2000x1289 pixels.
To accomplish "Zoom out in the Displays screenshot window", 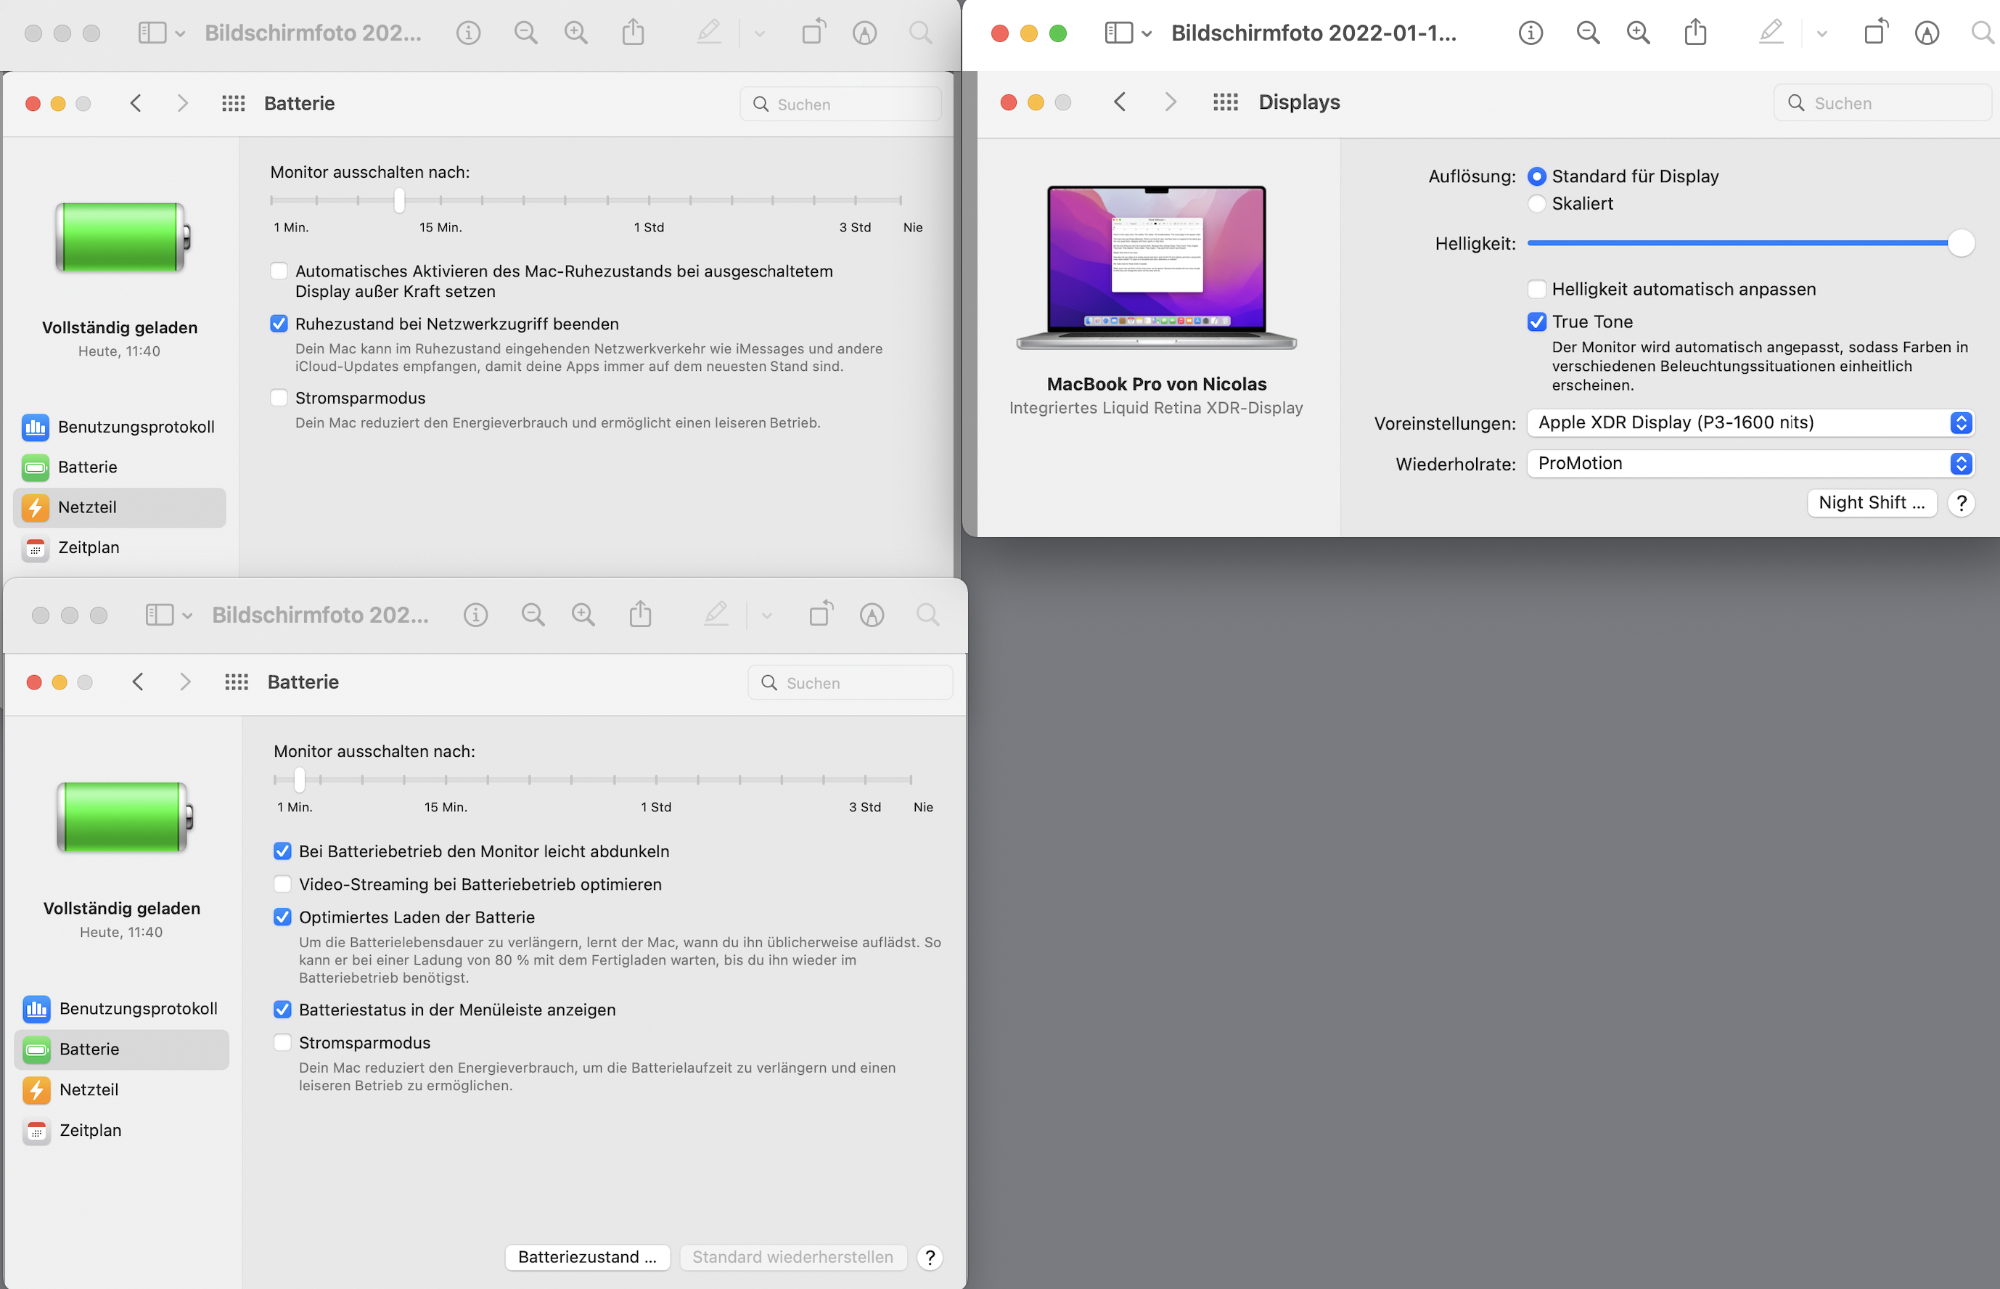I will pos(1587,33).
